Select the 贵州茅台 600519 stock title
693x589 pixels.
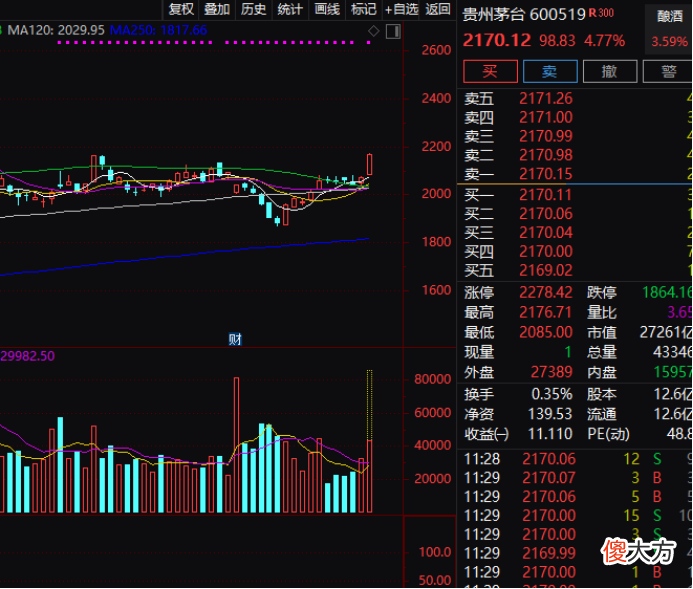pyautogui.click(x=524, y=15)
